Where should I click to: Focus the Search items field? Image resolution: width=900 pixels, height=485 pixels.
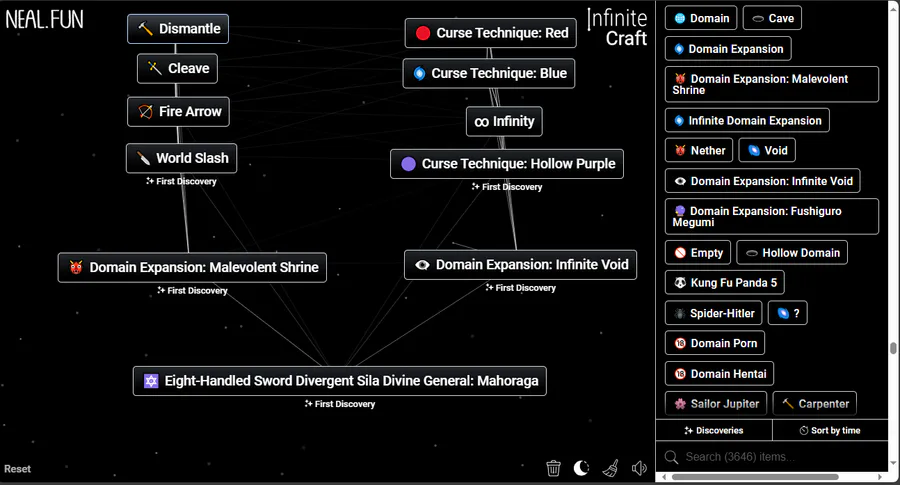click(772, 457)
